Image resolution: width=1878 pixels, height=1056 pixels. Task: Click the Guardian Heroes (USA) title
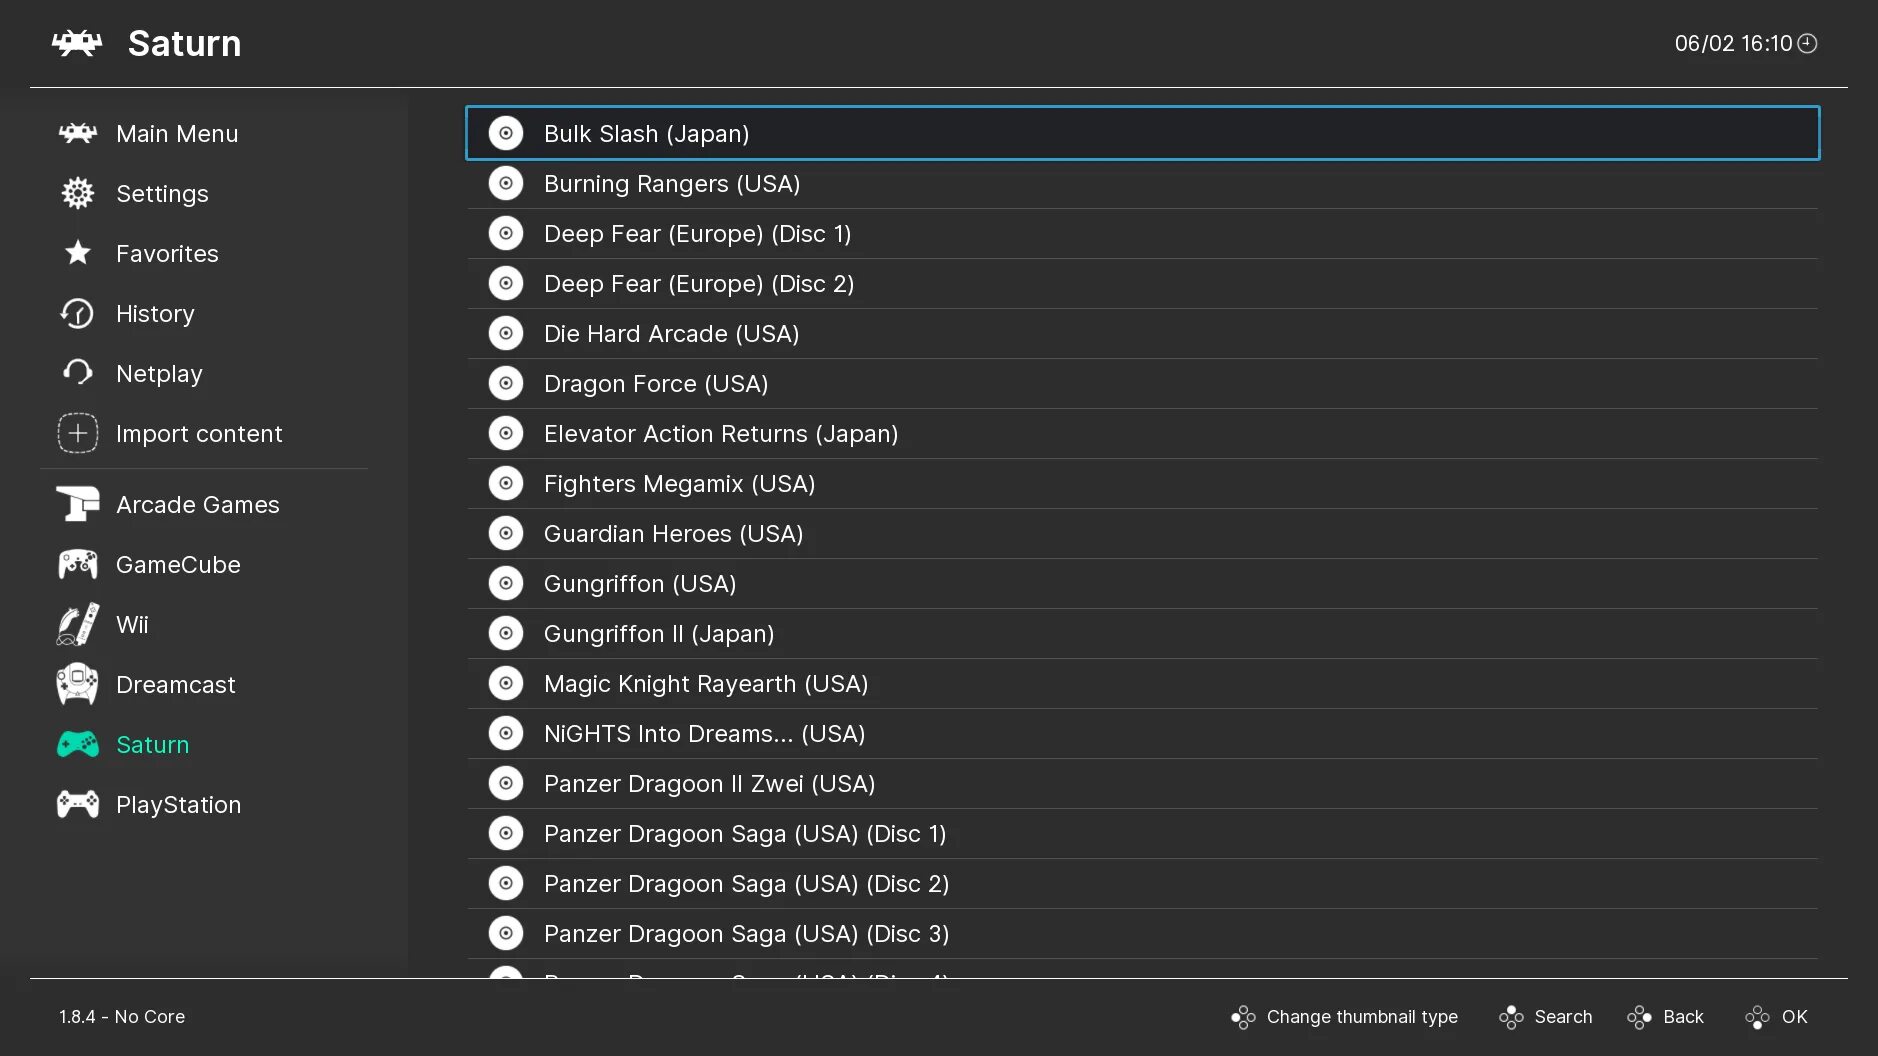pos(674,534)
